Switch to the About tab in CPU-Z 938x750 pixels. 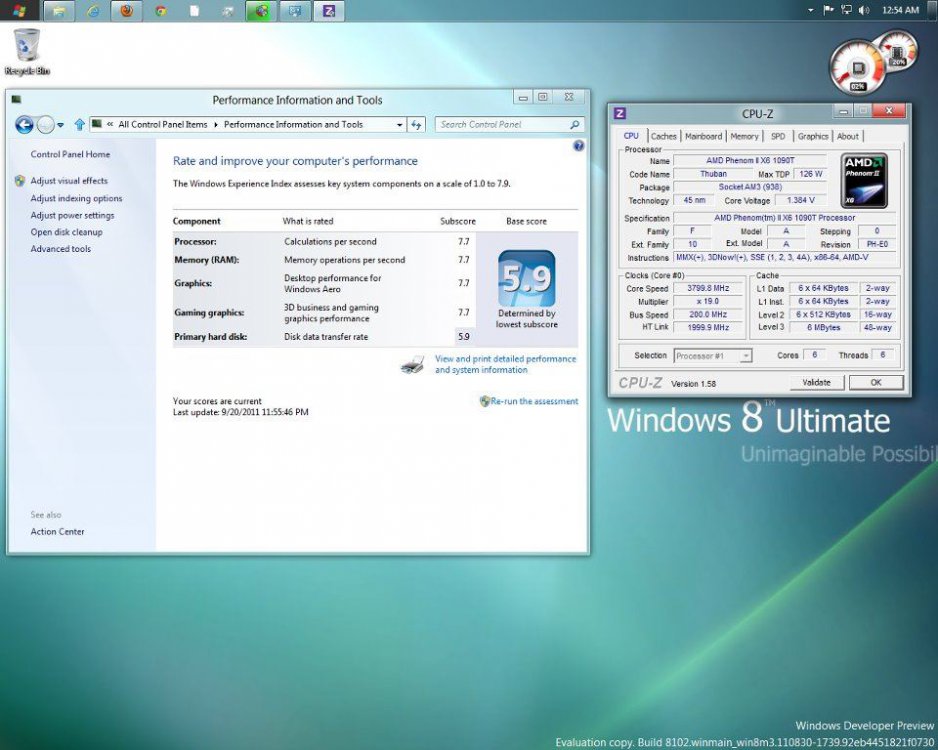pyautogui.click(x=848, y=136)
